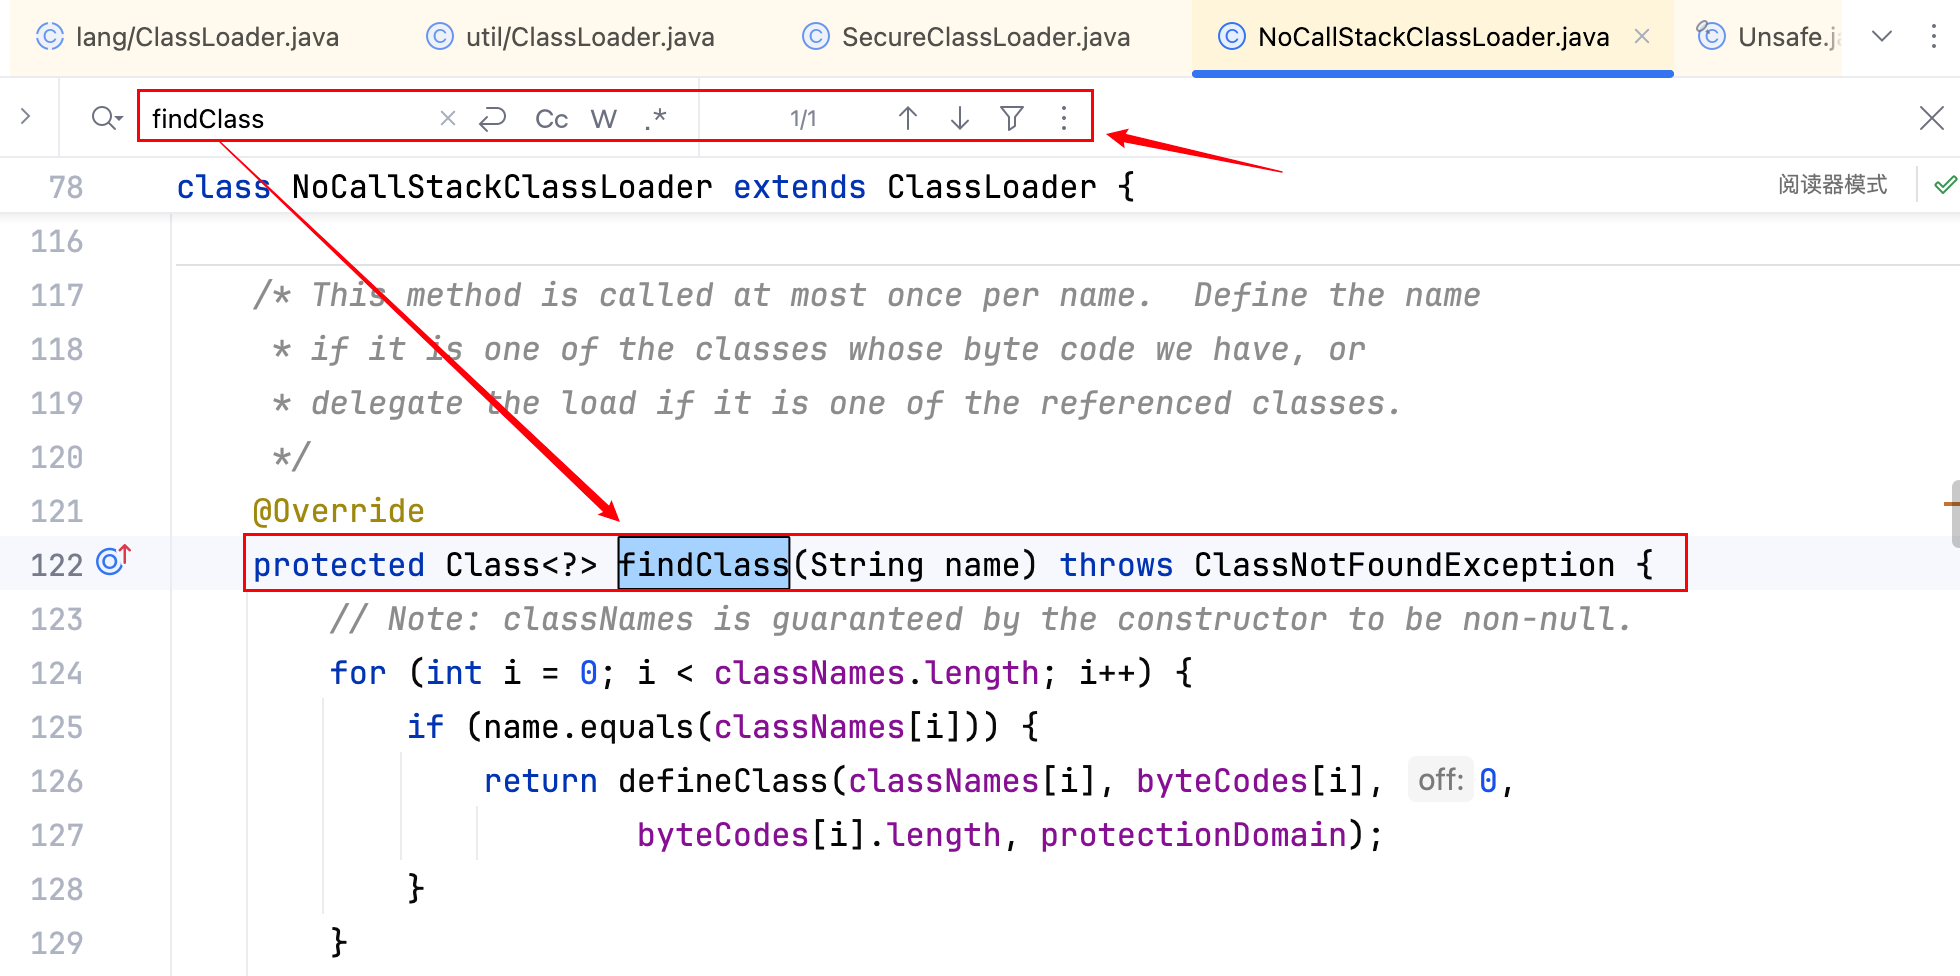The width and height of the screenshot is (1960, 976).
Task: Go to previous search occurrence
Action: pos(908,119)
